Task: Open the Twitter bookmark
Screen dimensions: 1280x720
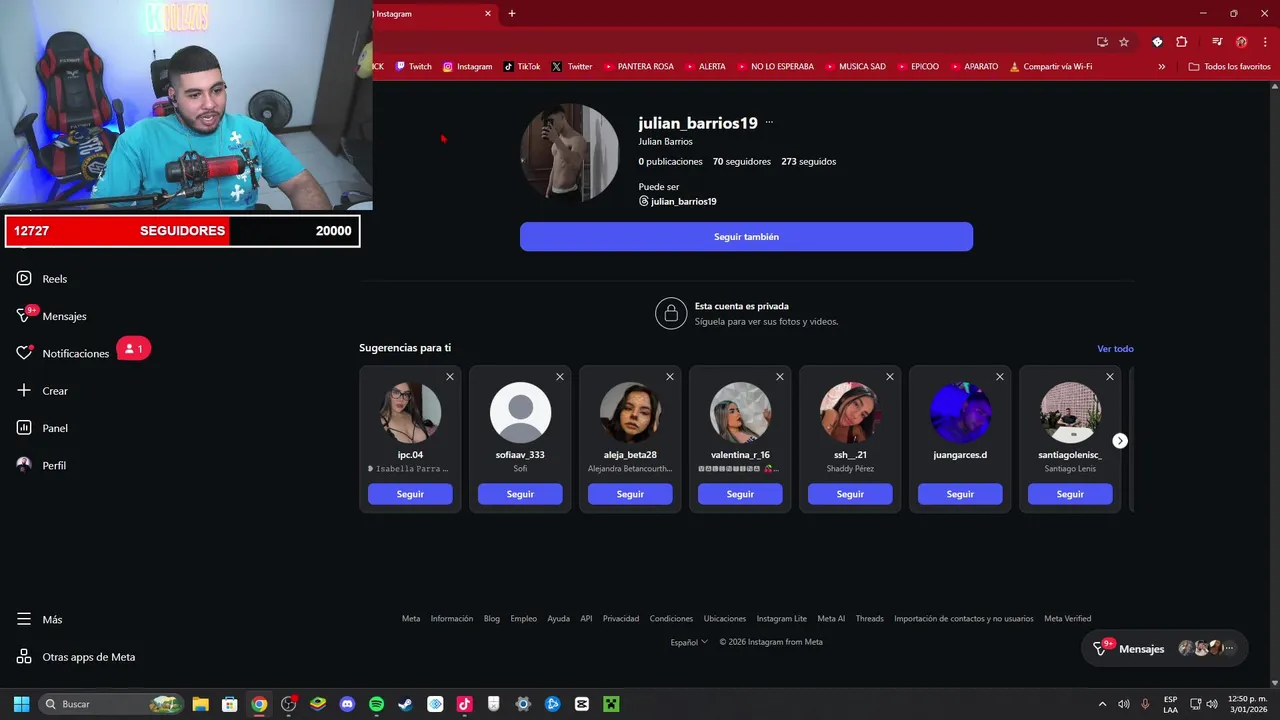Action: pyautogui.click(x=572, y=67)
